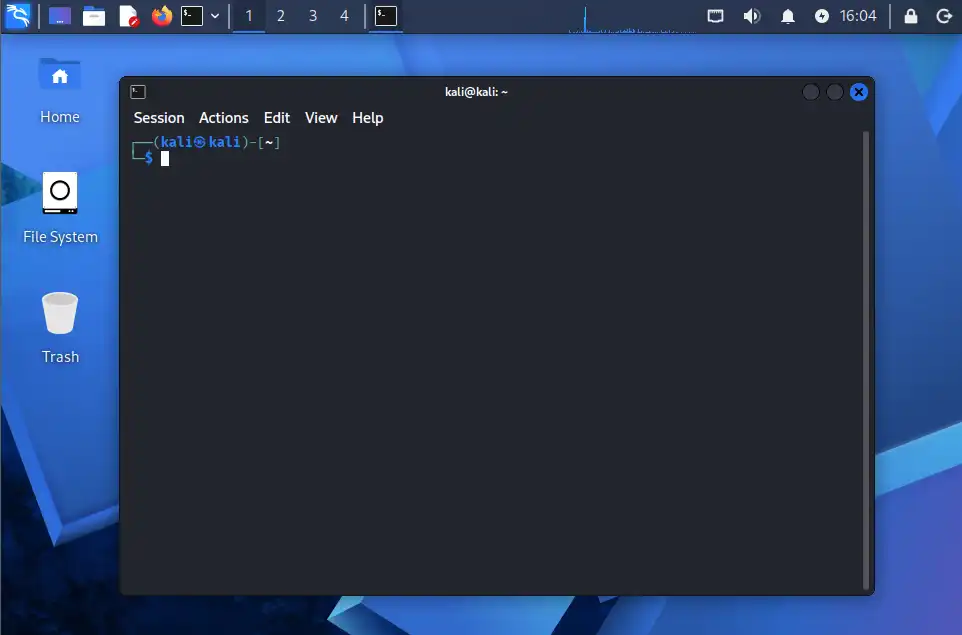
Task: Click the power manager tray icon
Action: pyautogui.click(x=822, y=16)
